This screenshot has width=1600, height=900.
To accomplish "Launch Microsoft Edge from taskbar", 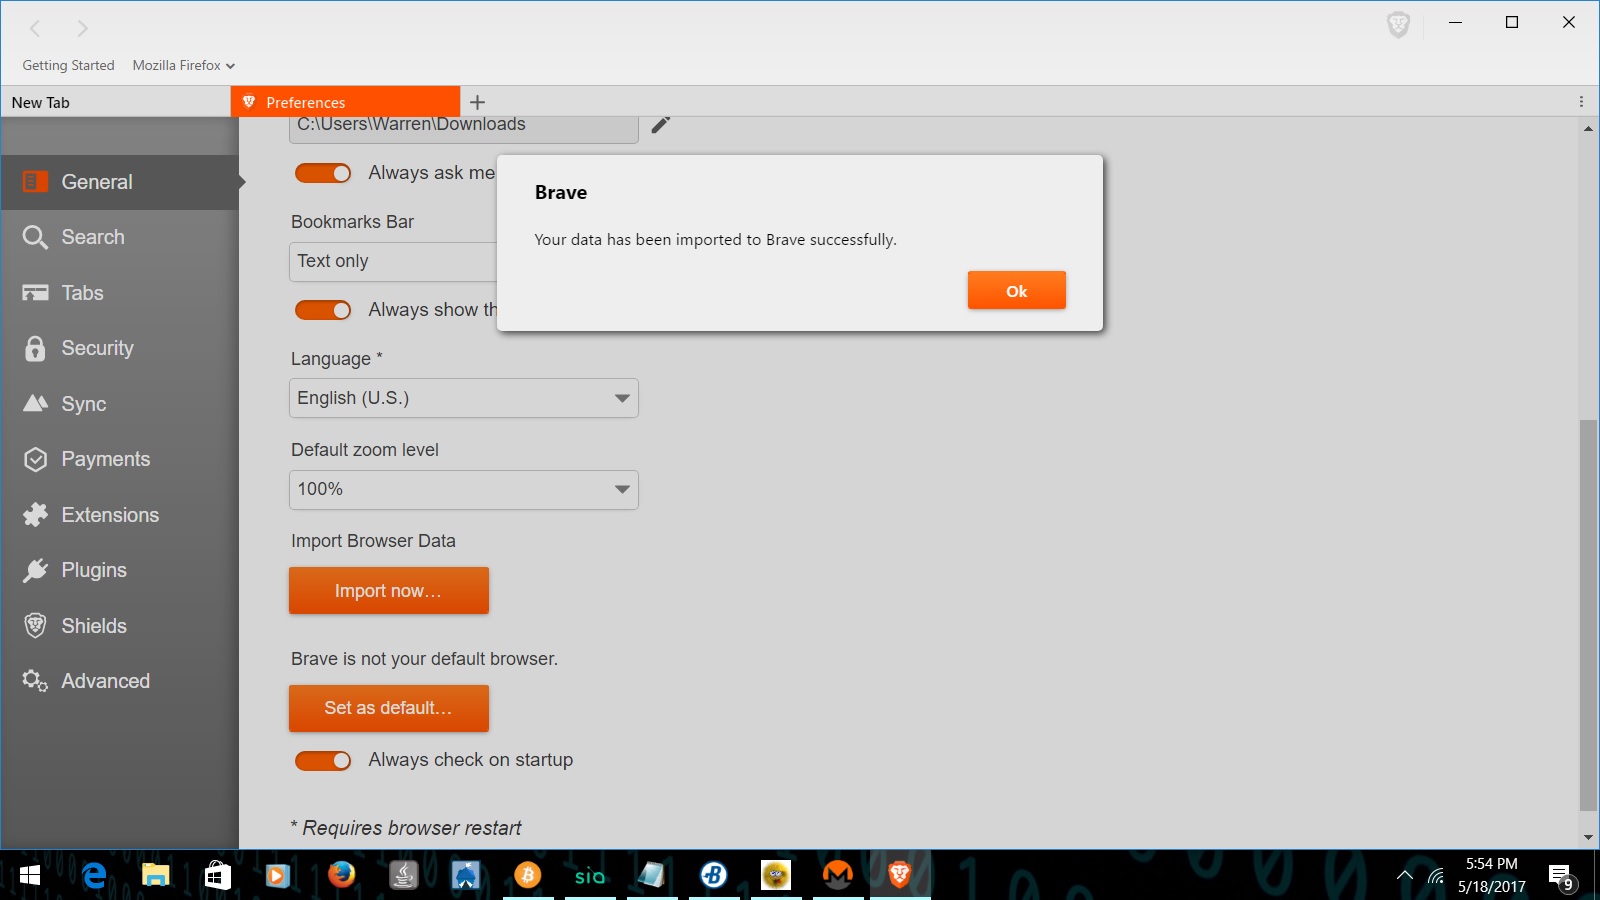I will (94, 876).
